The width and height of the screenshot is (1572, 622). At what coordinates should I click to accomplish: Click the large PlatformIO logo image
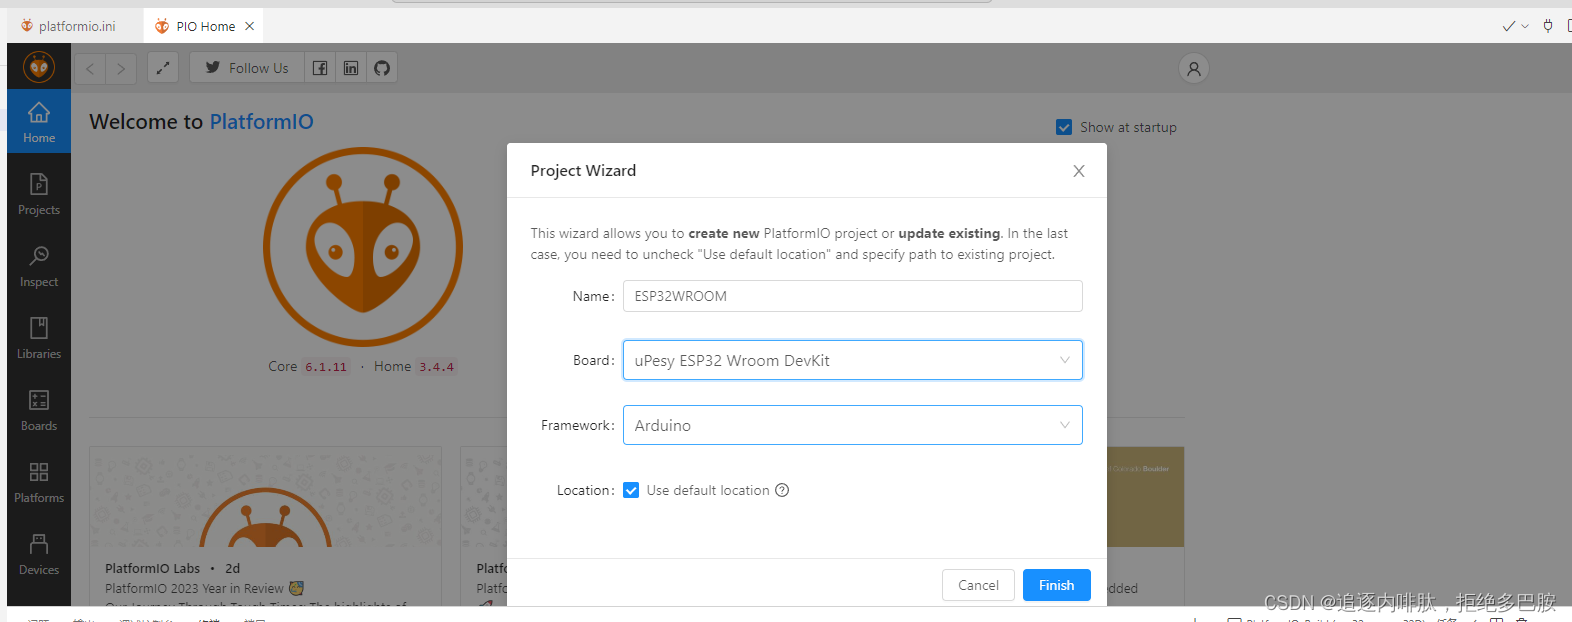pos(363,247)
